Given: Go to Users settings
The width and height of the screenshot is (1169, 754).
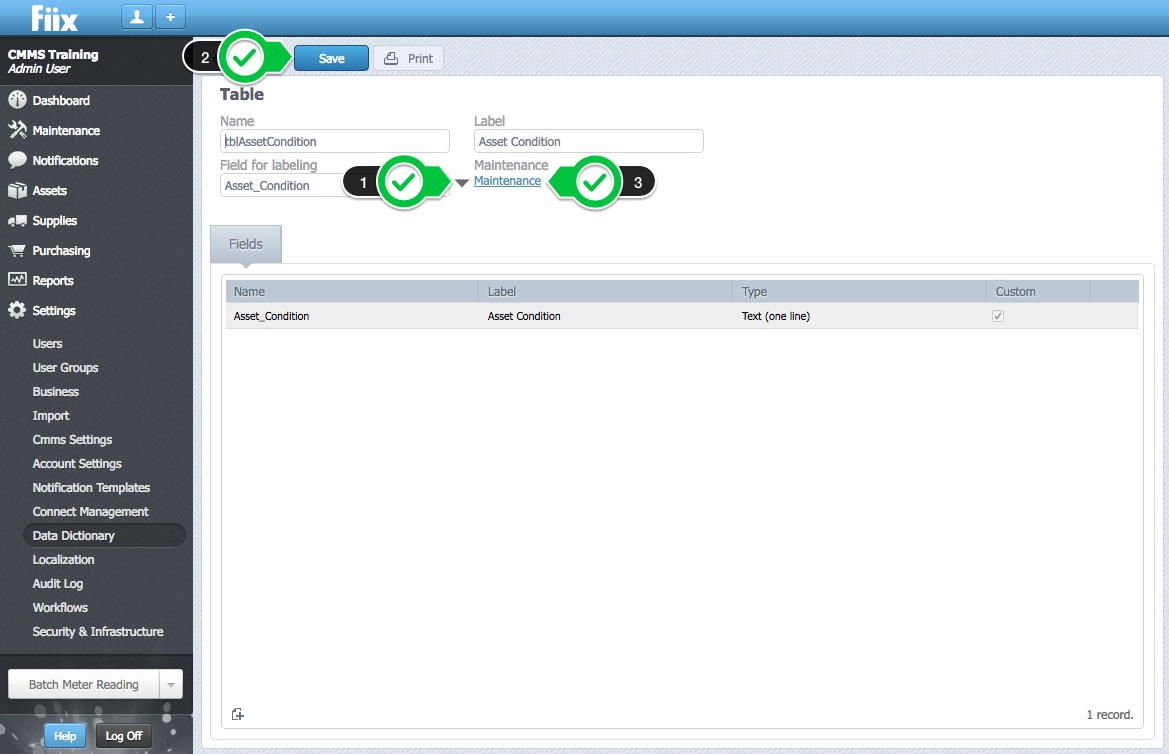Looking at the screenshot, I should click(48, 344).
